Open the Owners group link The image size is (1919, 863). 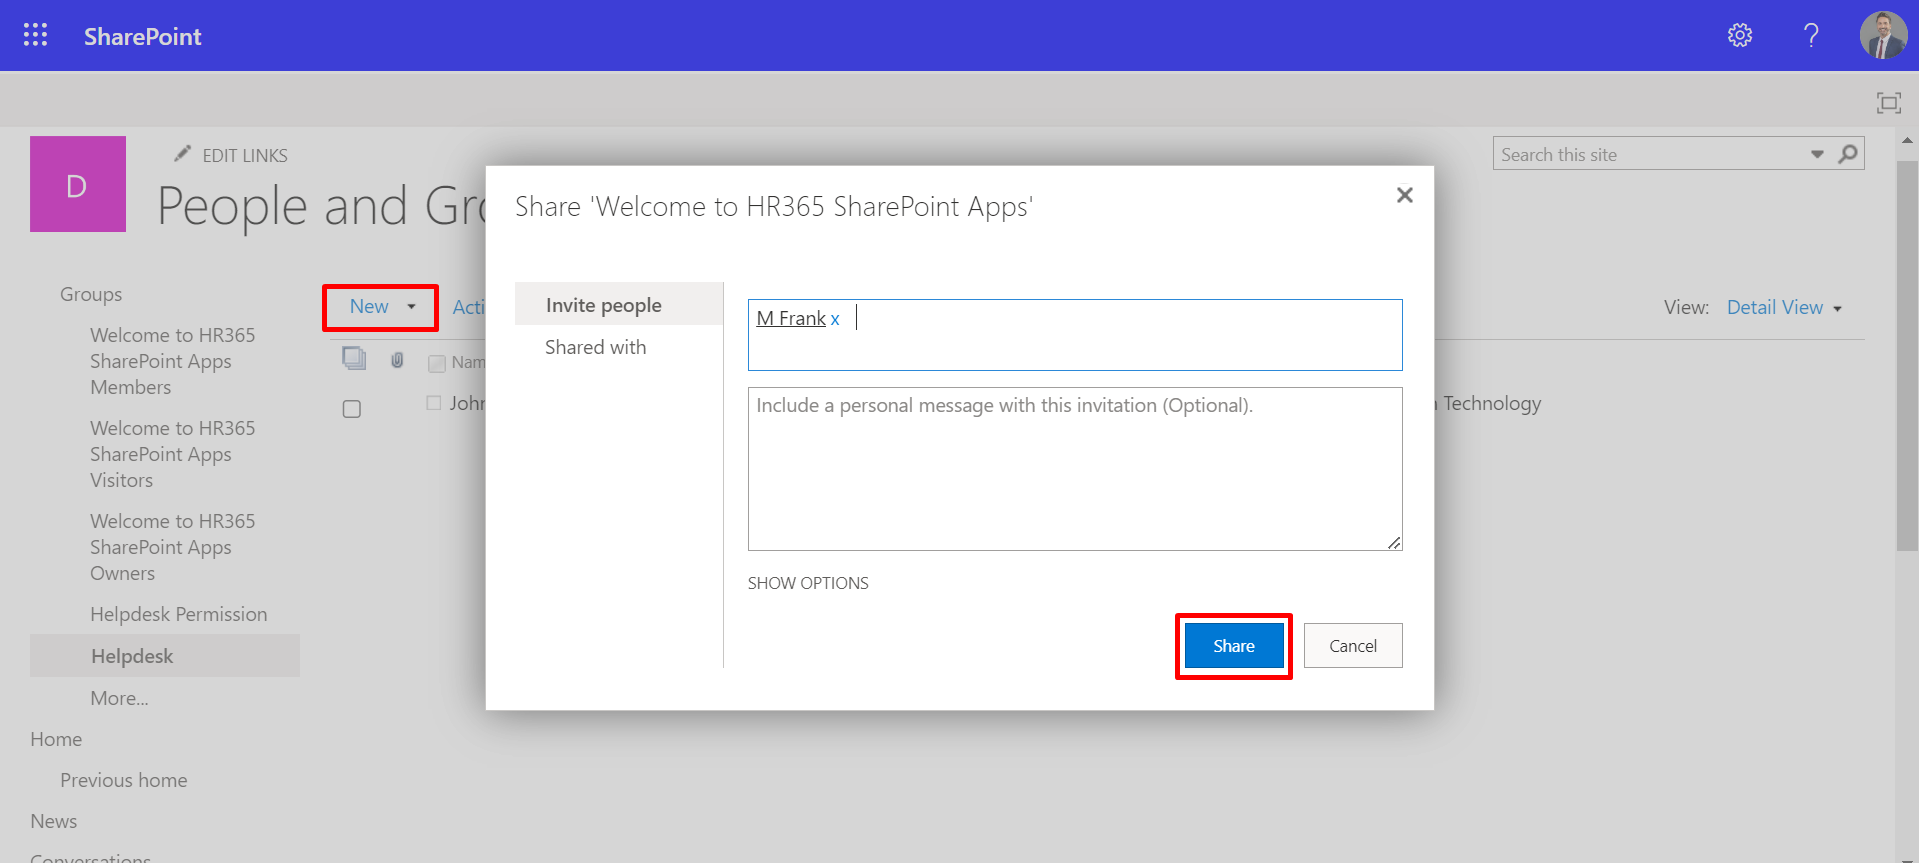click(172, 547)
